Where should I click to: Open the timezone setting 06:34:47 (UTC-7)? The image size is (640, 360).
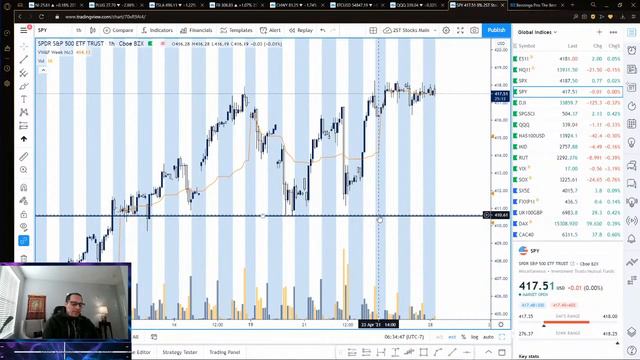404,337
